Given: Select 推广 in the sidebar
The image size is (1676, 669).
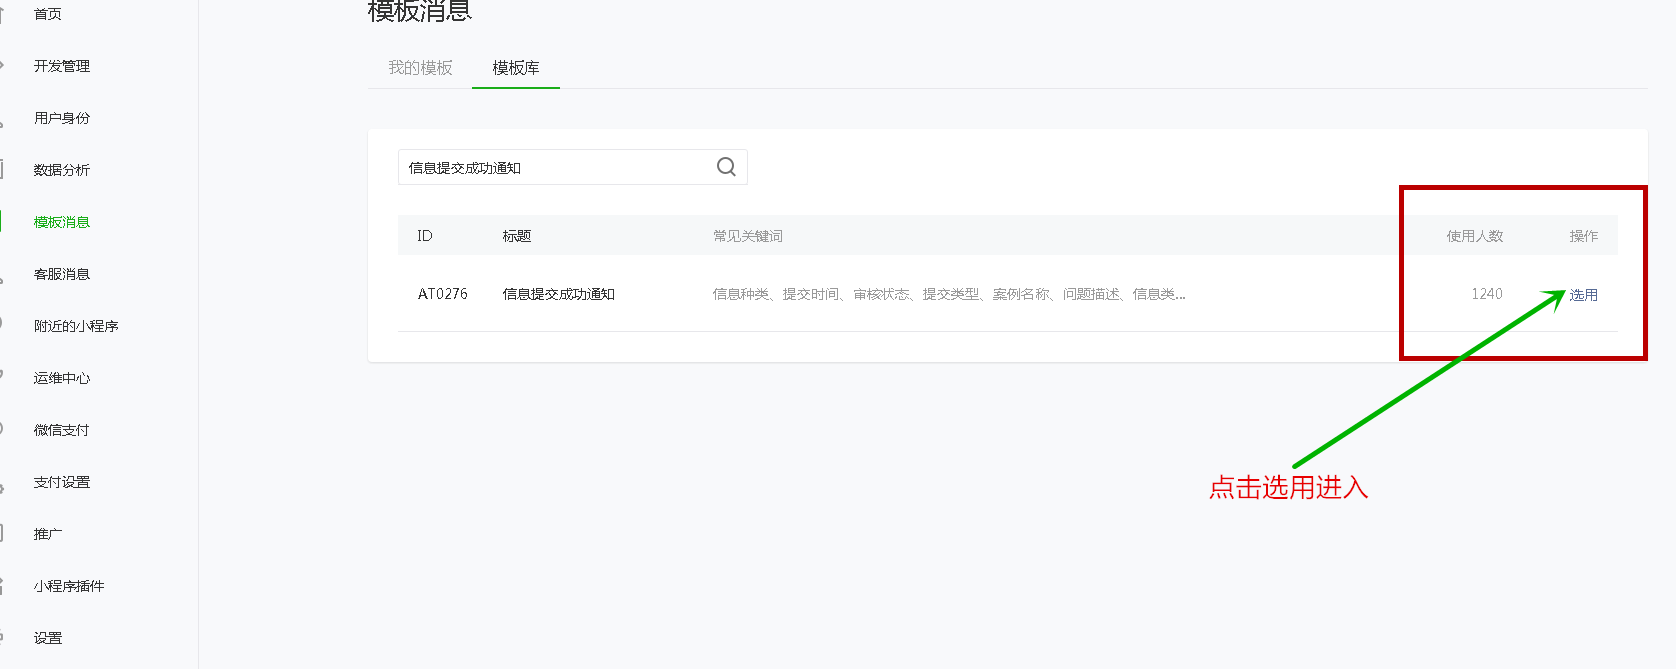Looking at the screenshot, I should [x=47, y=534].
